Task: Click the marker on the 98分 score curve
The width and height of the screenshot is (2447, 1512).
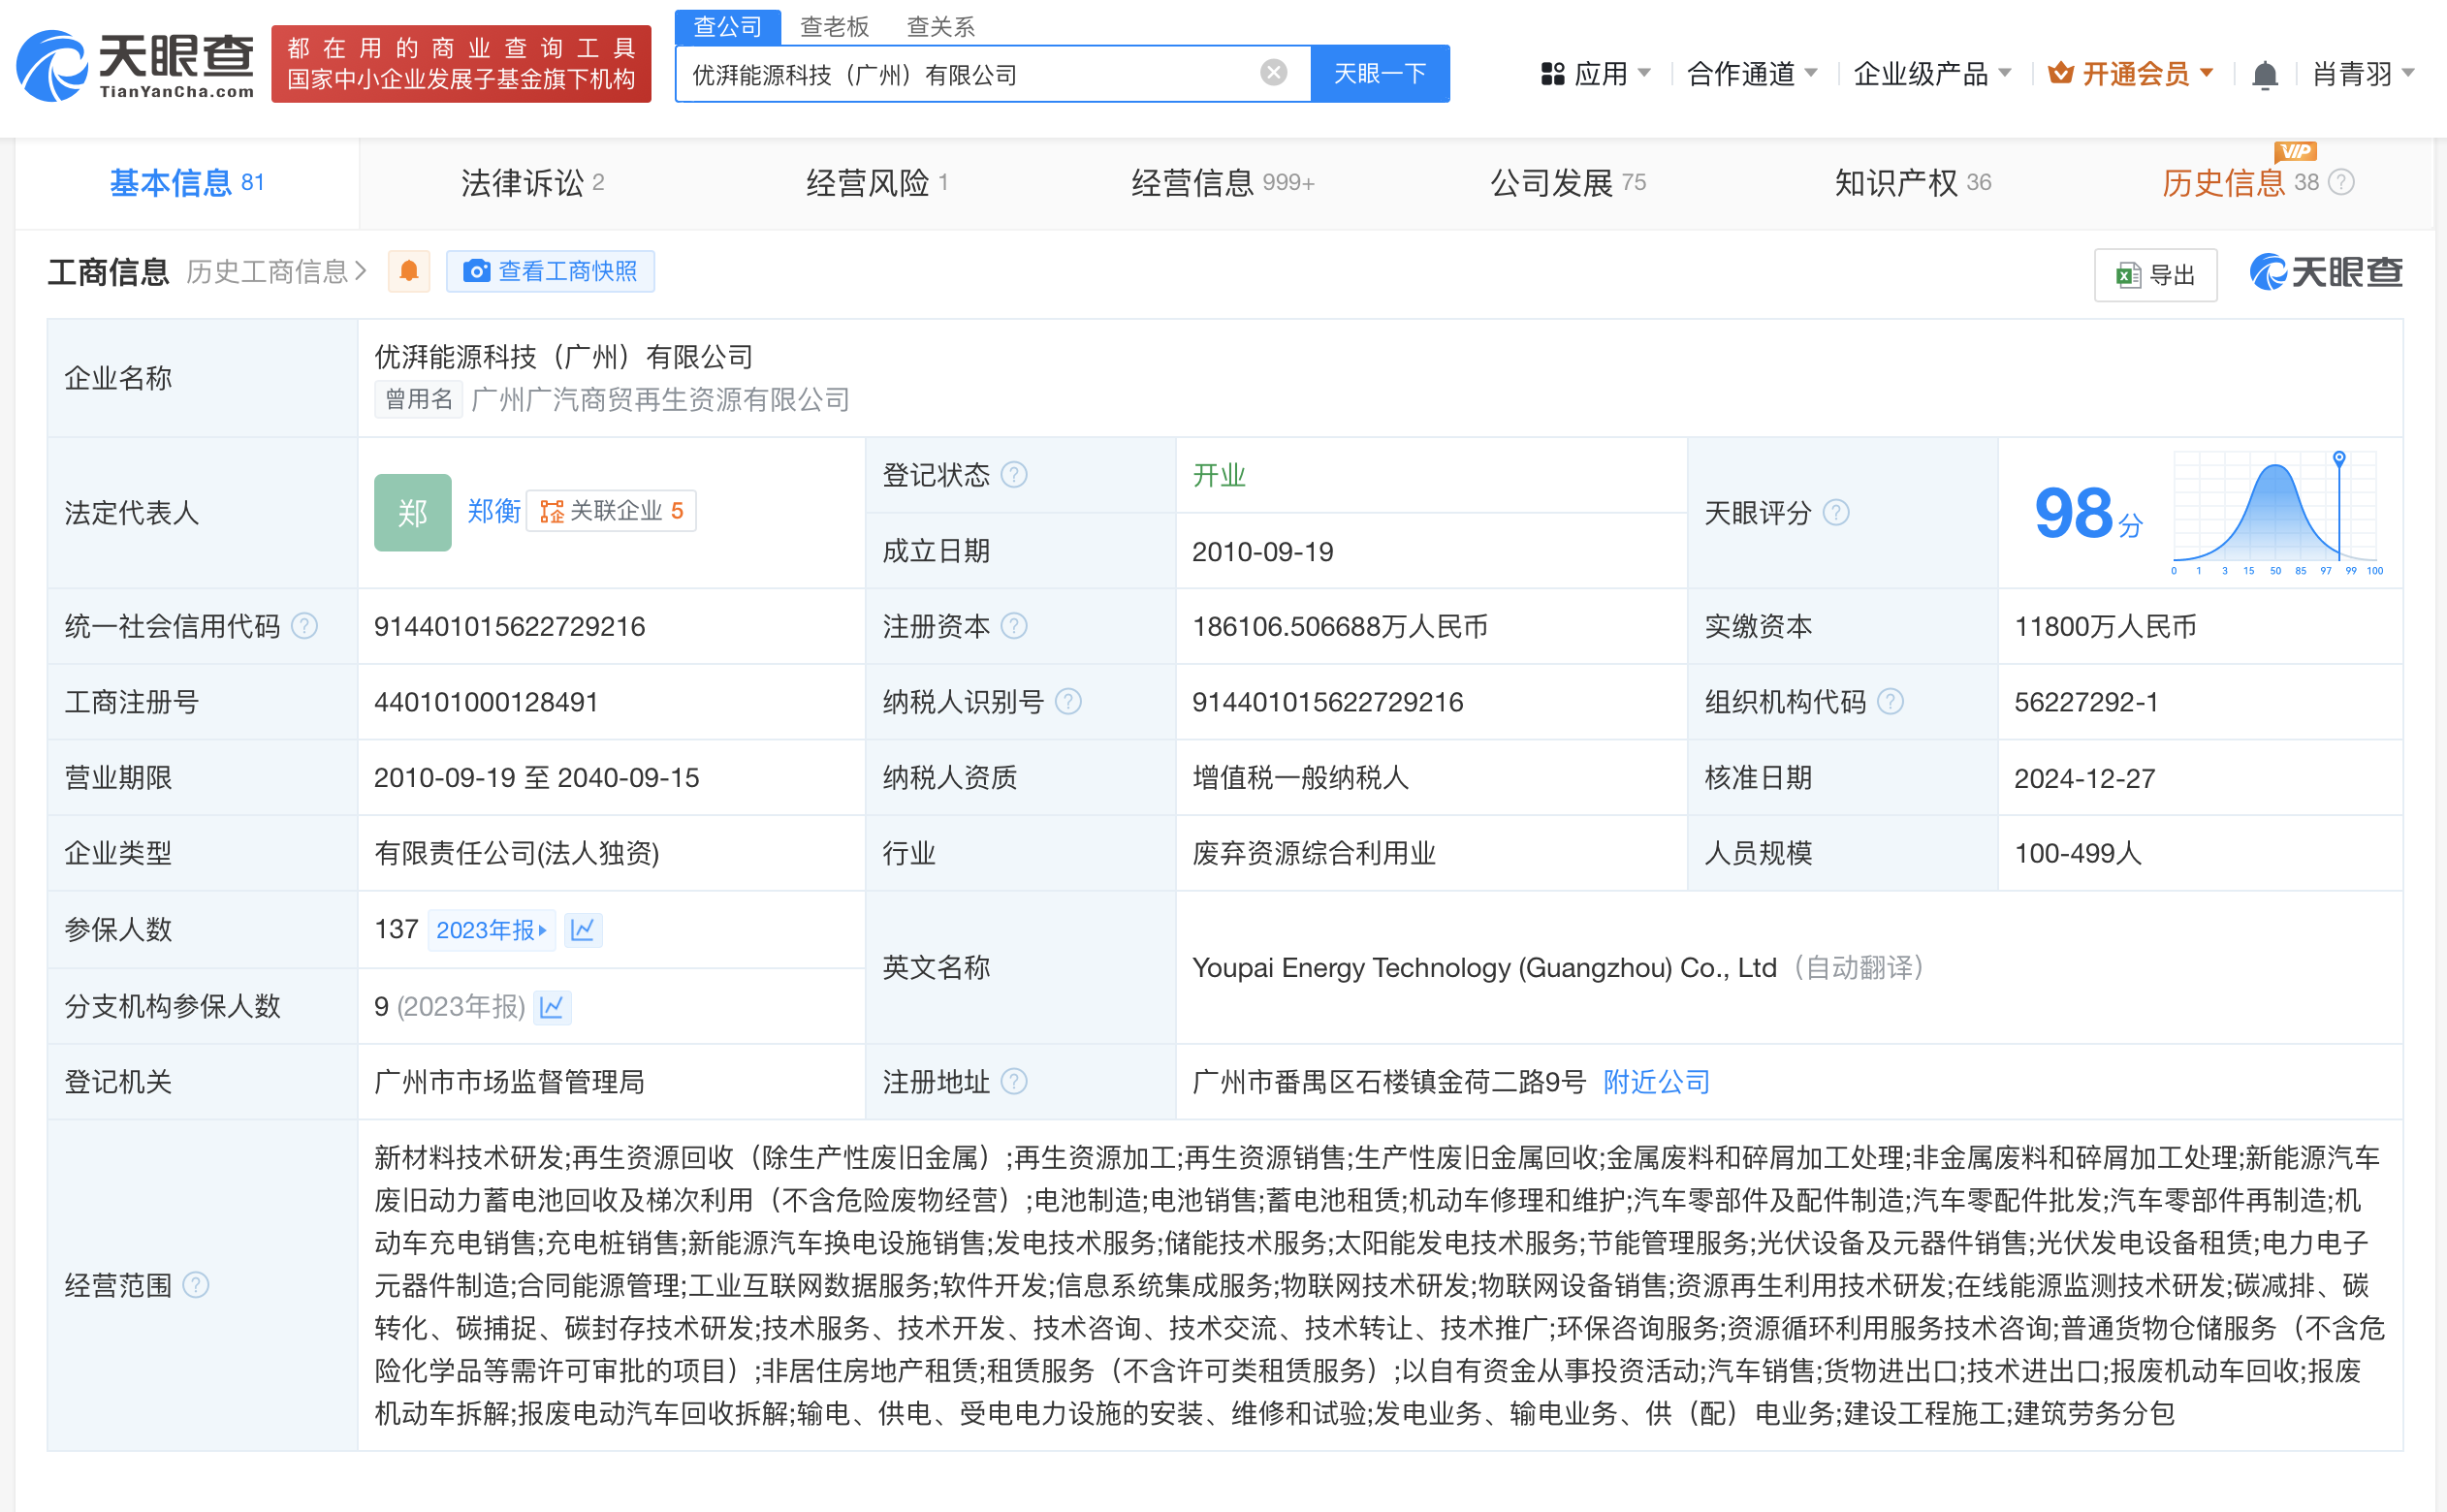Action: tap(2338, 458)
